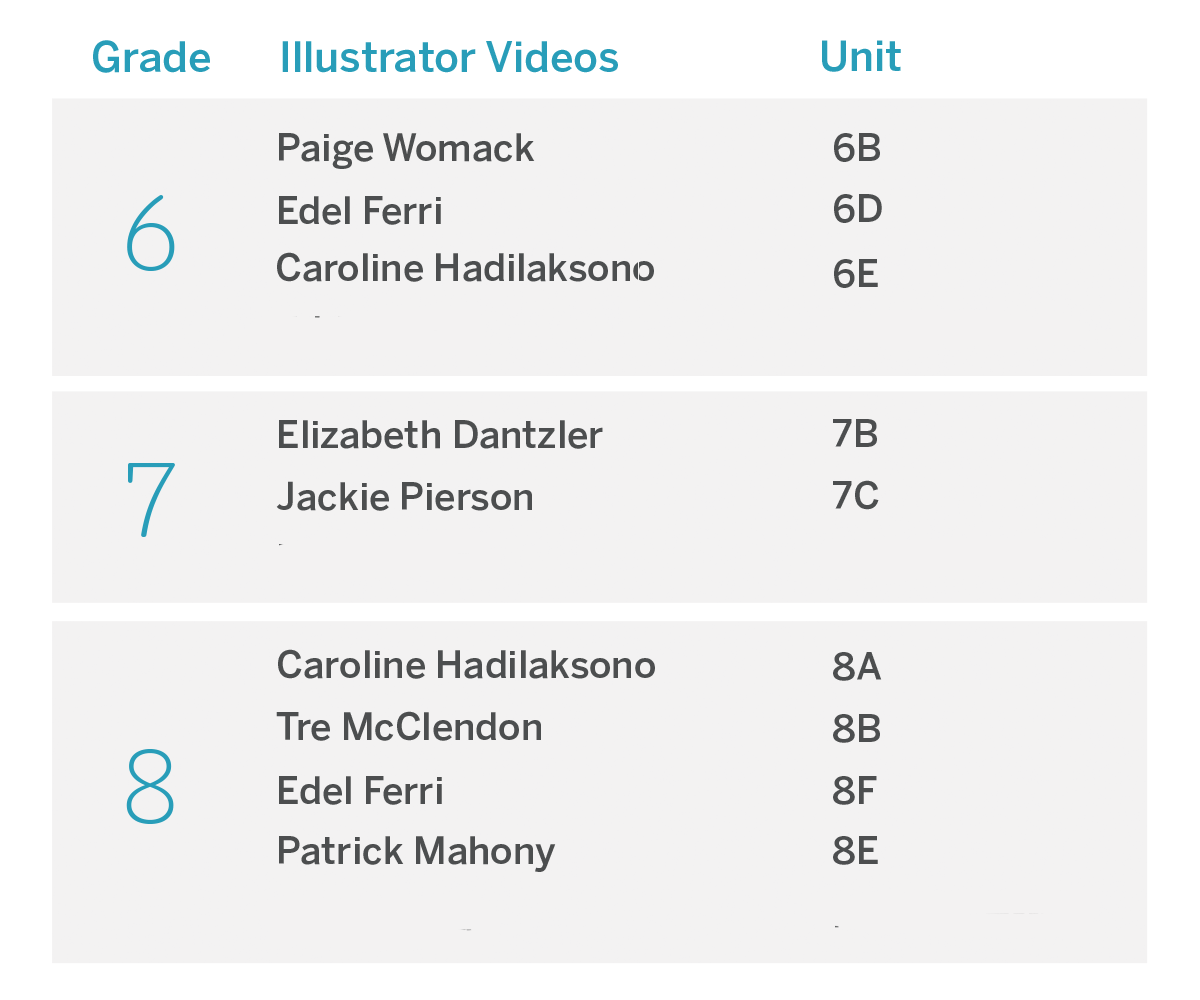Screen dimensions: 1200x1000
Task: Choose unit 7C
Action: pyautogui.click(x=855, y=496)
